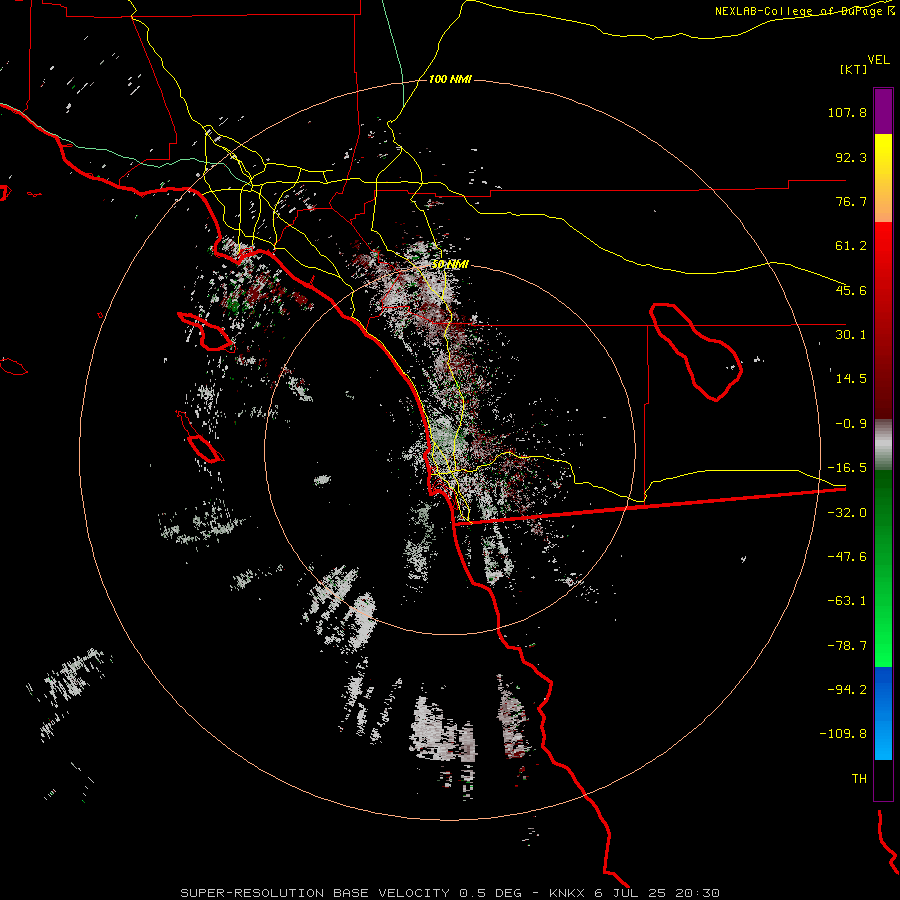900x900 pixels.
Task: Pick the purple segment of velocity color bar
Action: (883, 111)
